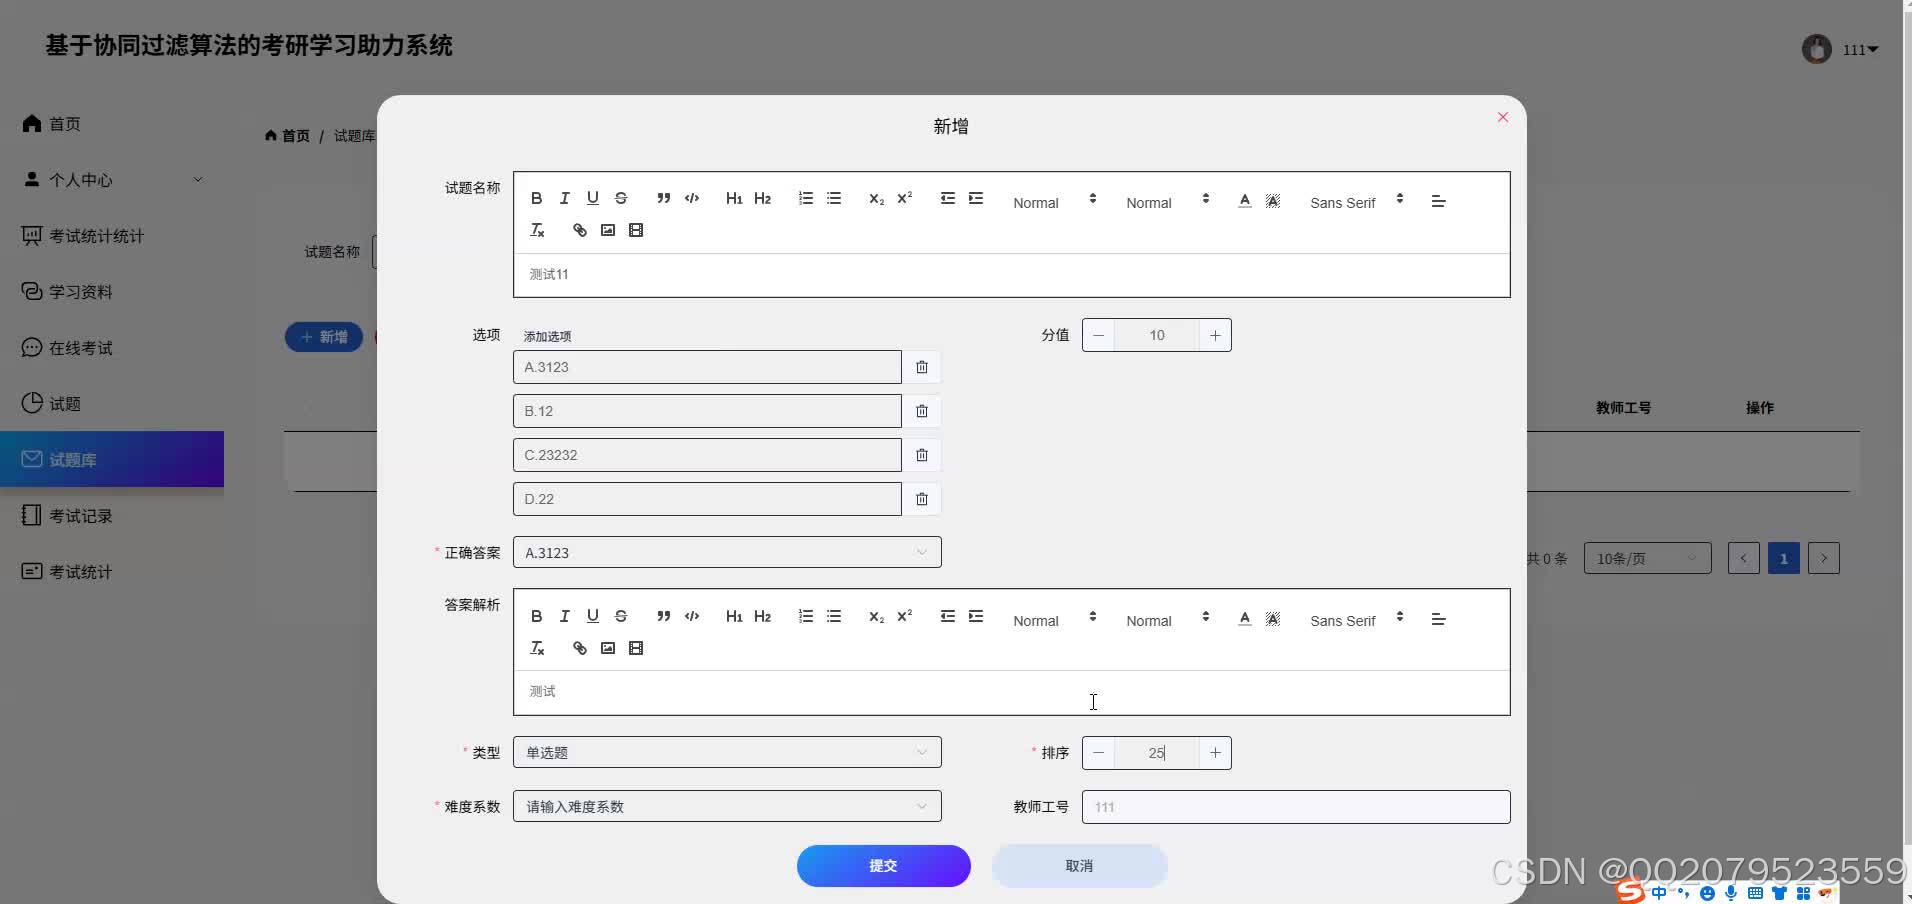Apply H2 heading in 试题名称 editor
This screenshot has height=904, width=1912.
coord(762,198)
